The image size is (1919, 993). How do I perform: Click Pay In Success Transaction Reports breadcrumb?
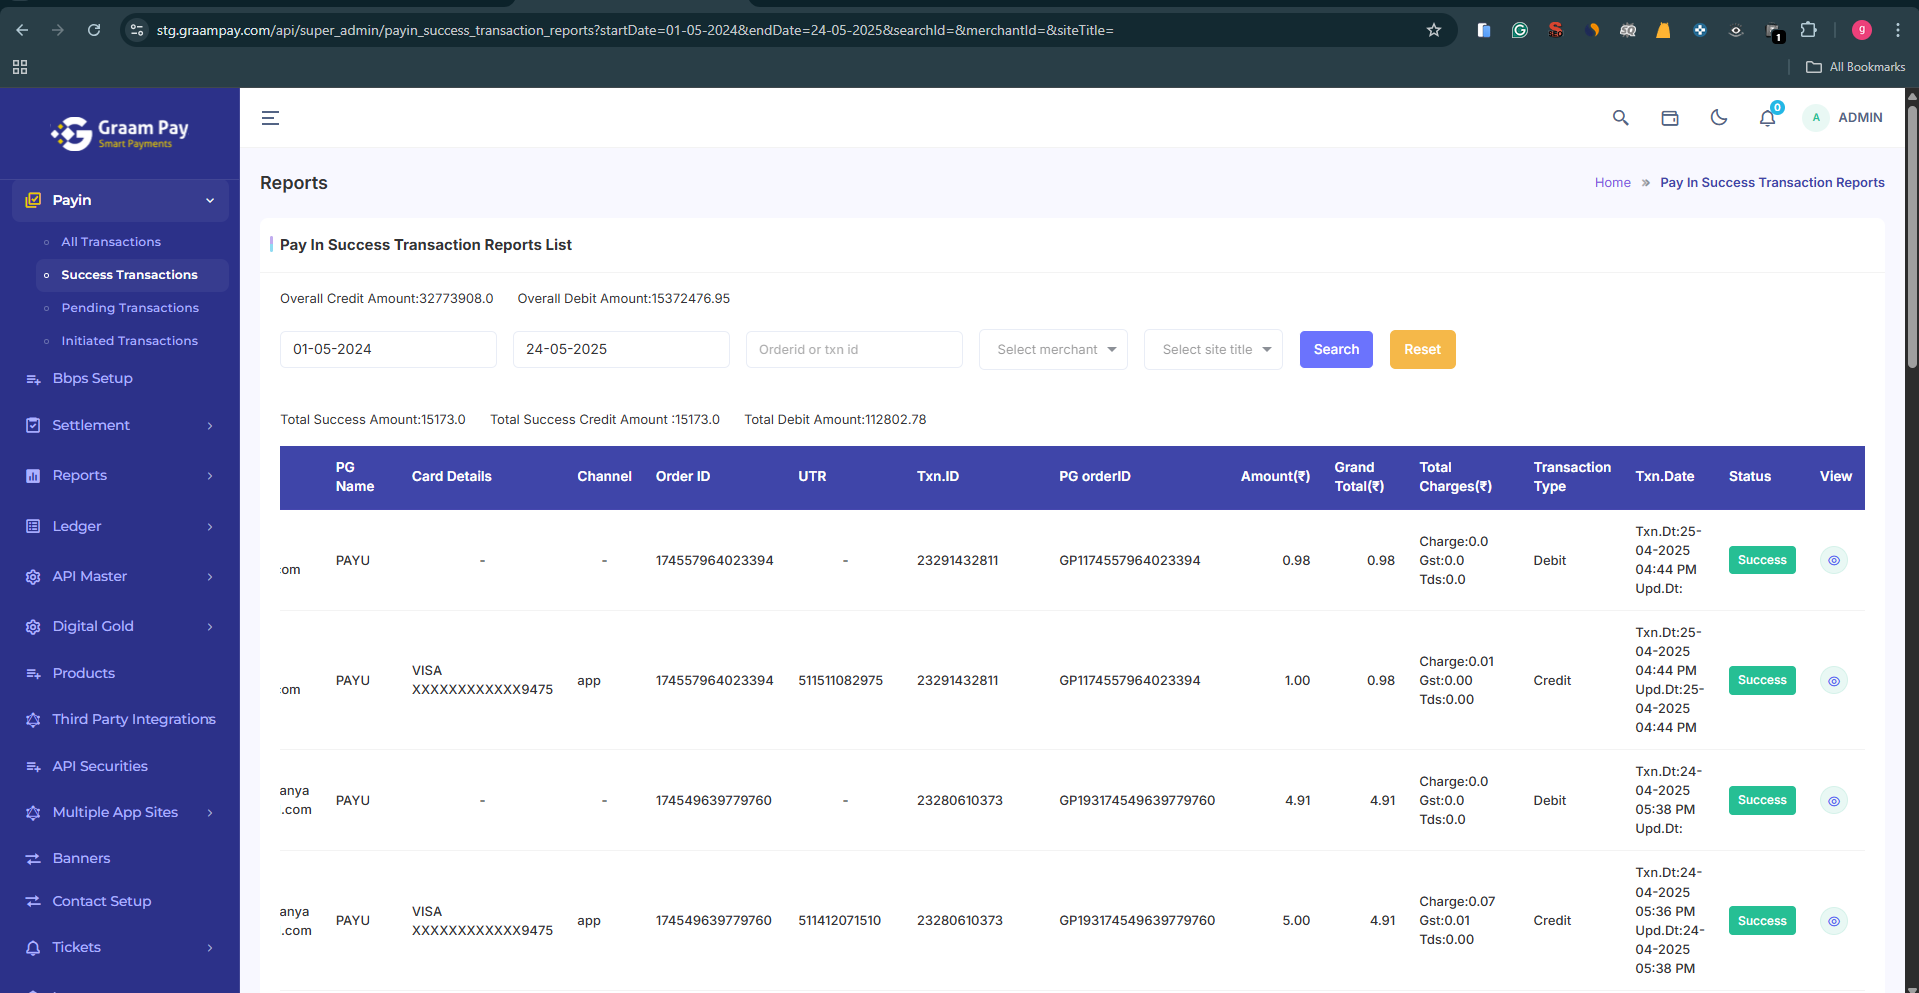1772,182
